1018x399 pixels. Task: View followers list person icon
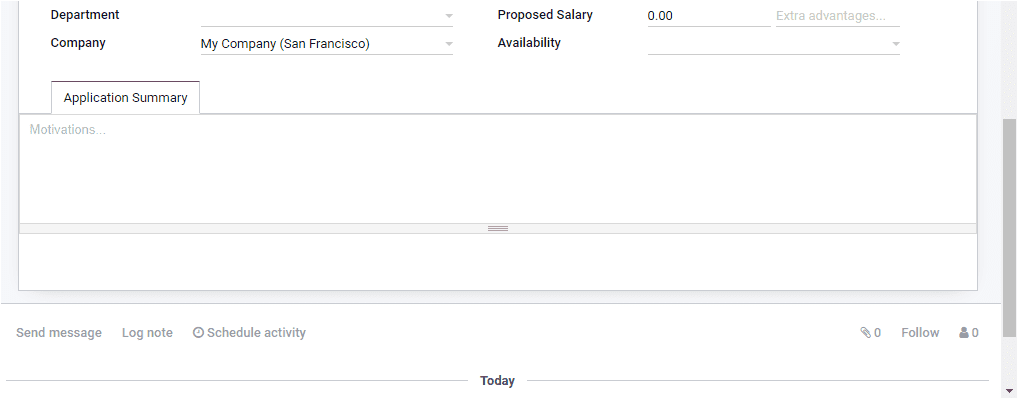(x=964, y=333)
